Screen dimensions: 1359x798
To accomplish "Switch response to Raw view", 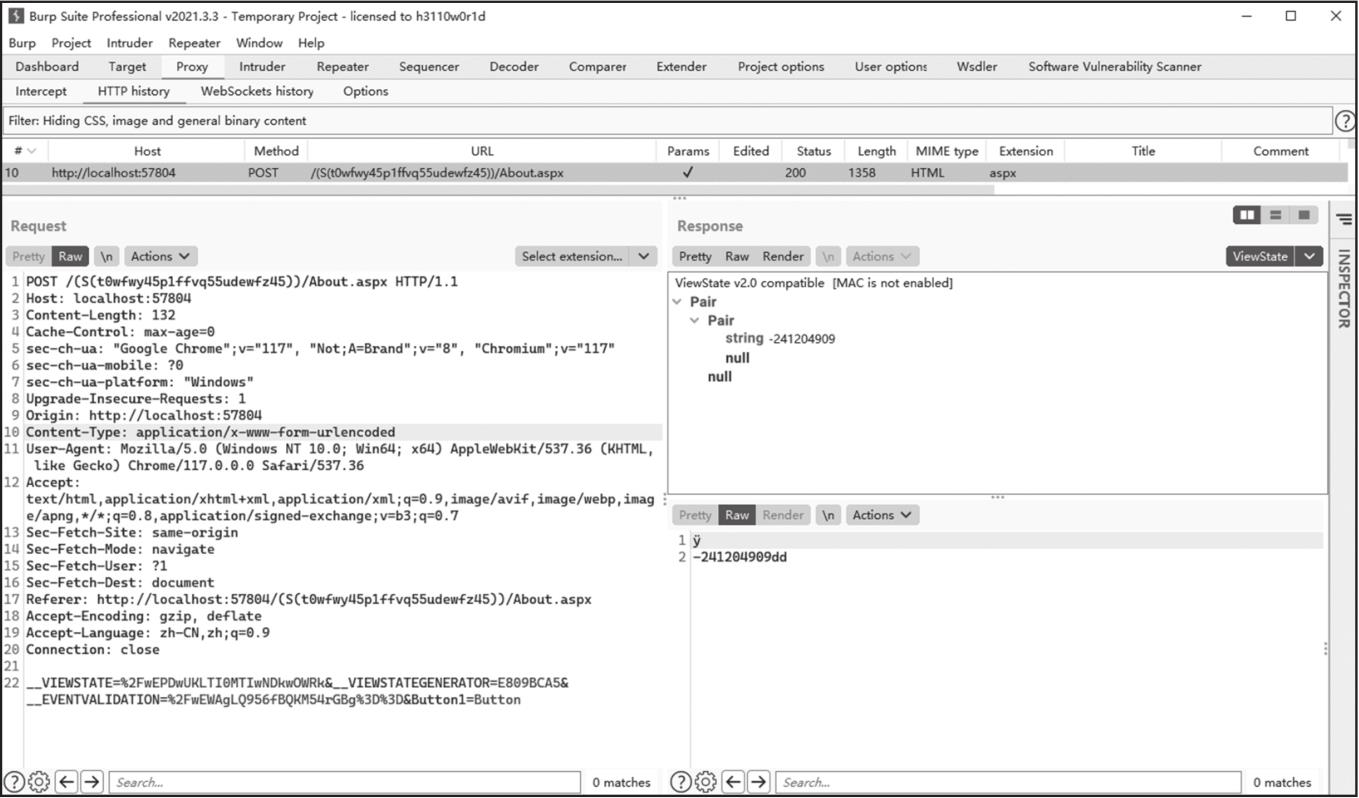I will tap(737, 256).
